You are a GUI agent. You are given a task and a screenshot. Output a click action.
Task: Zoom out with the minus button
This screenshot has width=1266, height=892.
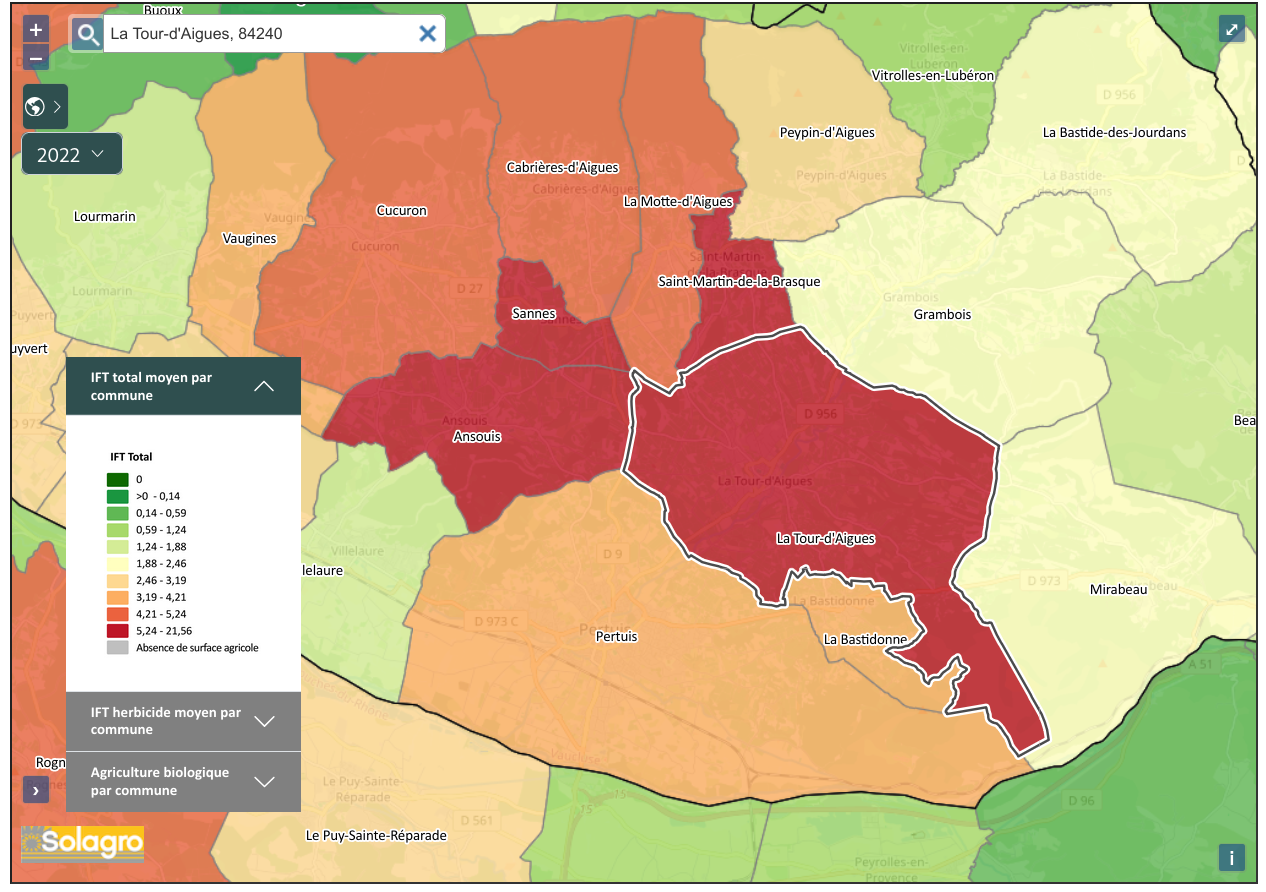pyautogui.click(x=36, y=58)
